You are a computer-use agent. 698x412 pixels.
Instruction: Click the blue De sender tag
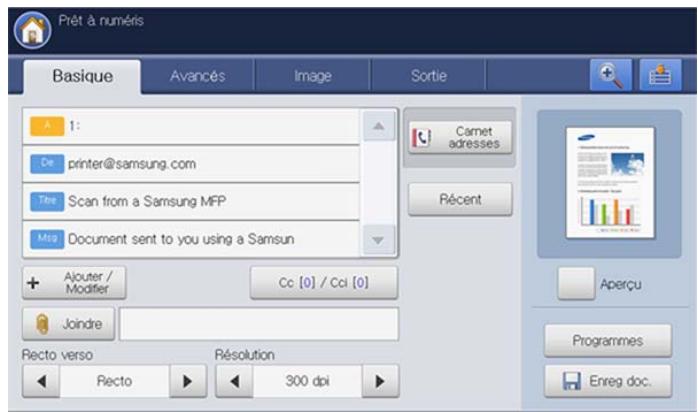(x=47, y=164)
